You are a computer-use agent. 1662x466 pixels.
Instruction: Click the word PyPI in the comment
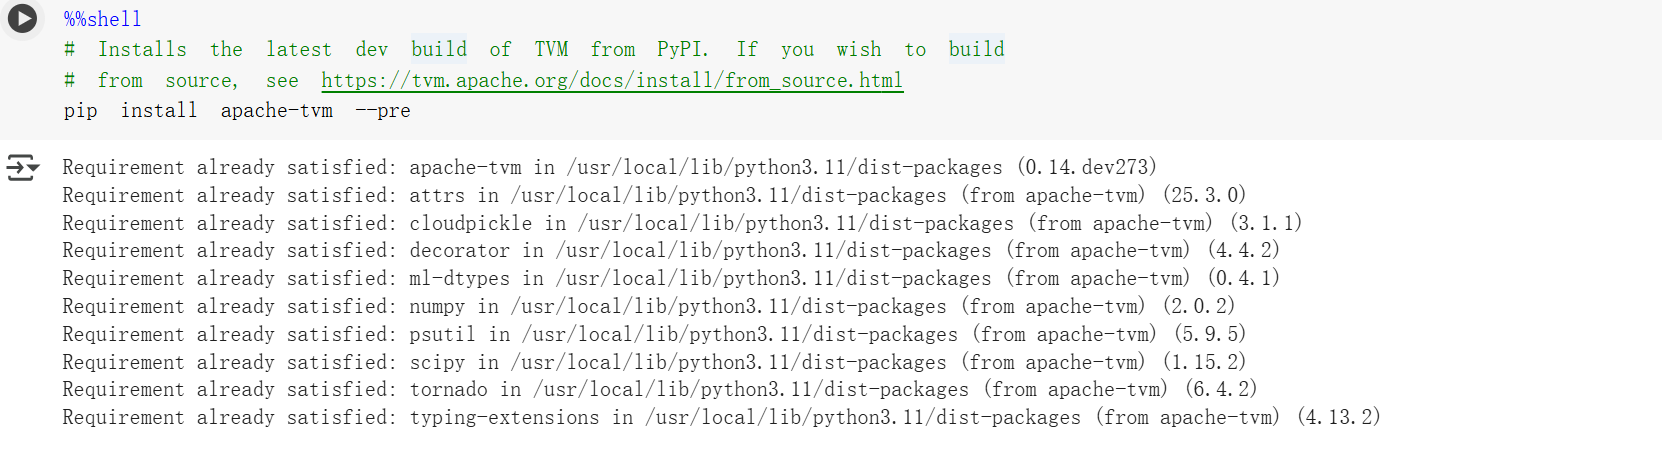pos(680,49)
